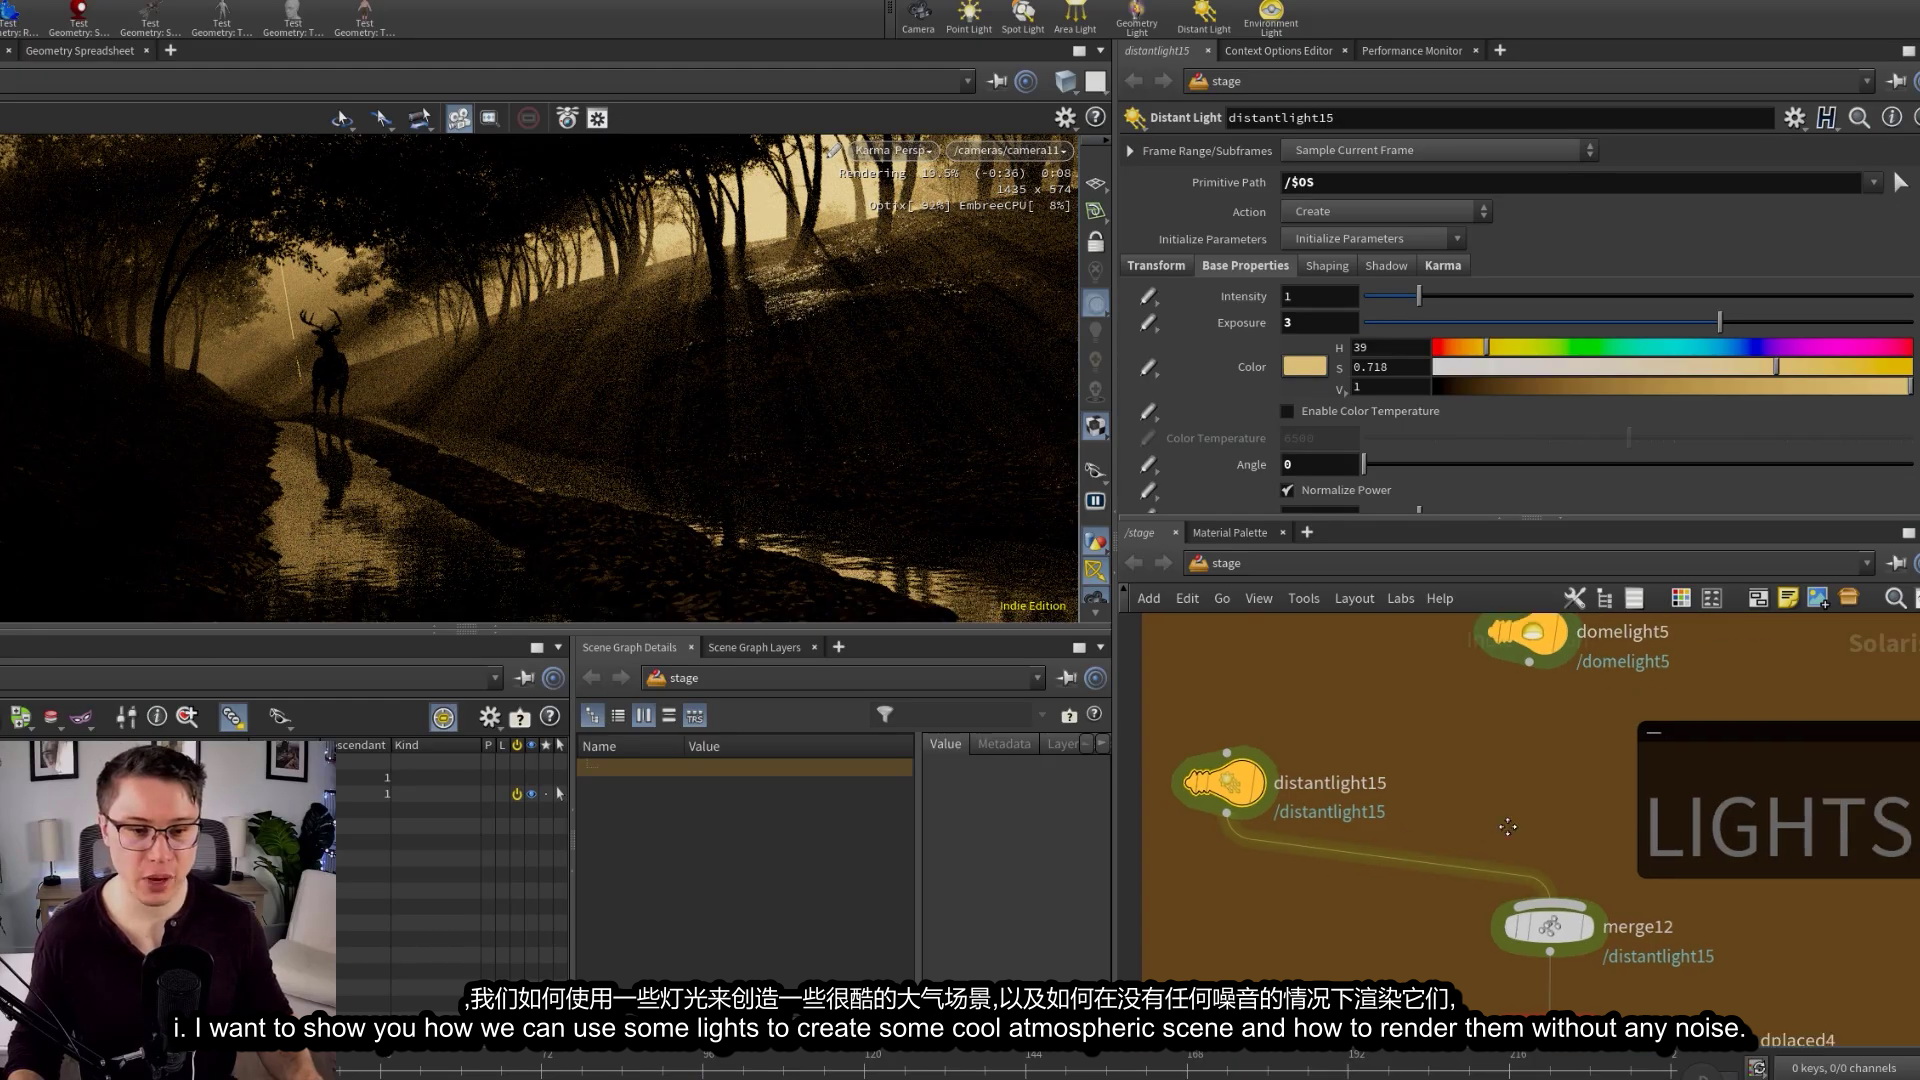Open the Sample Current Frame dropdown
This screenshot has height=1080, width=1920.
tap(1440, 150)
